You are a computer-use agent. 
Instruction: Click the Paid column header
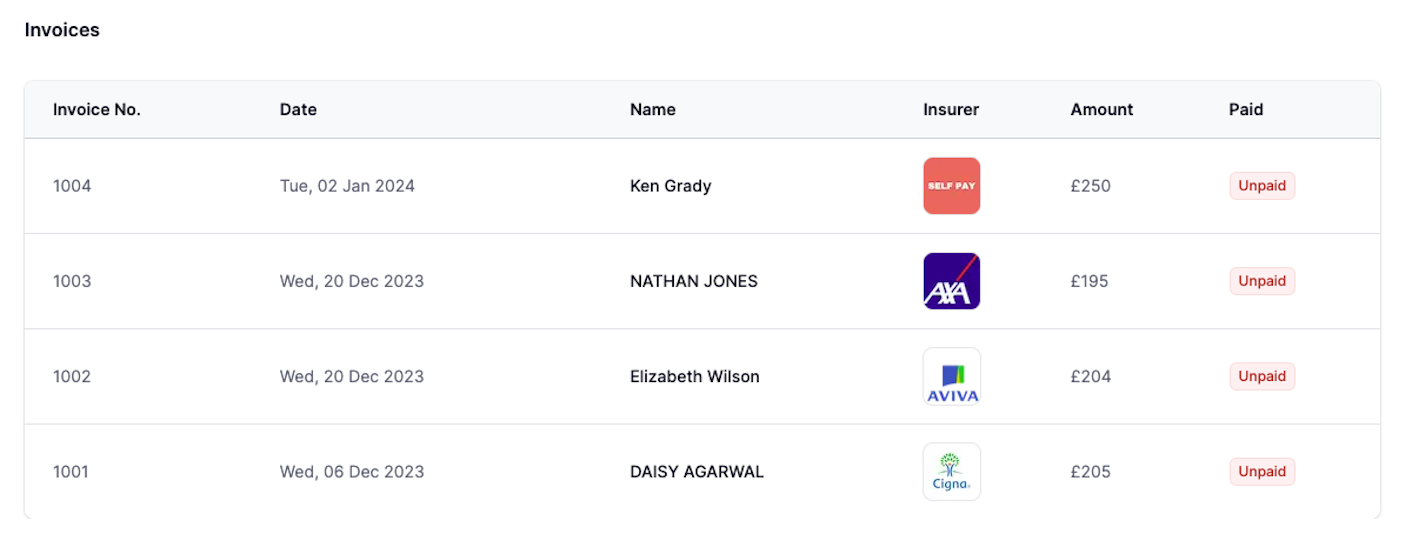pyautogui.click(x=1246, y=110)
